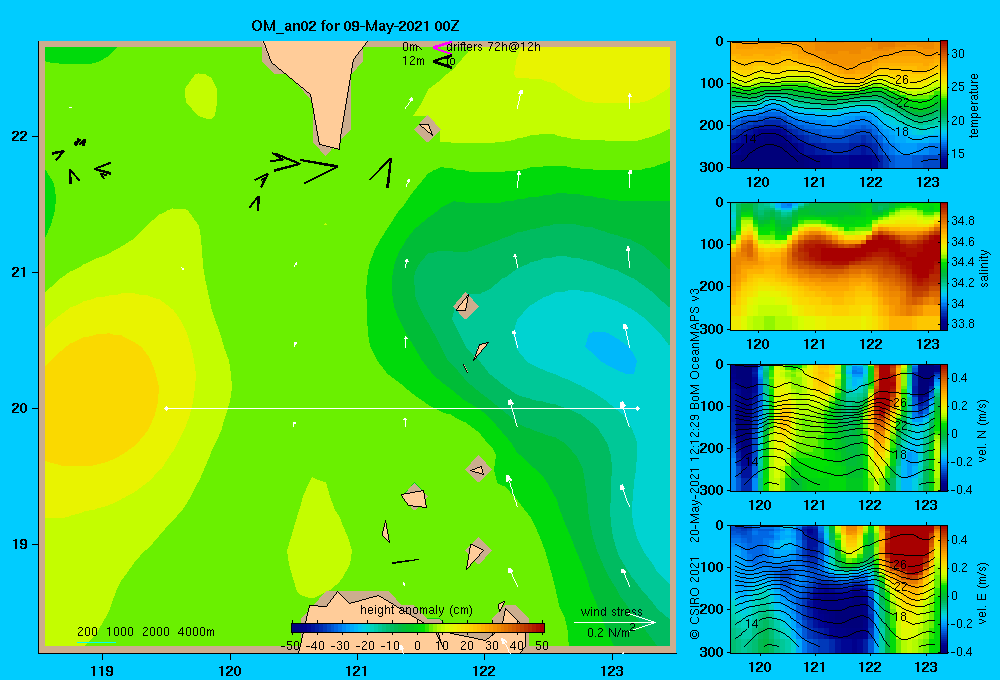Click the '12m' drifter depth label

(413, 61)
